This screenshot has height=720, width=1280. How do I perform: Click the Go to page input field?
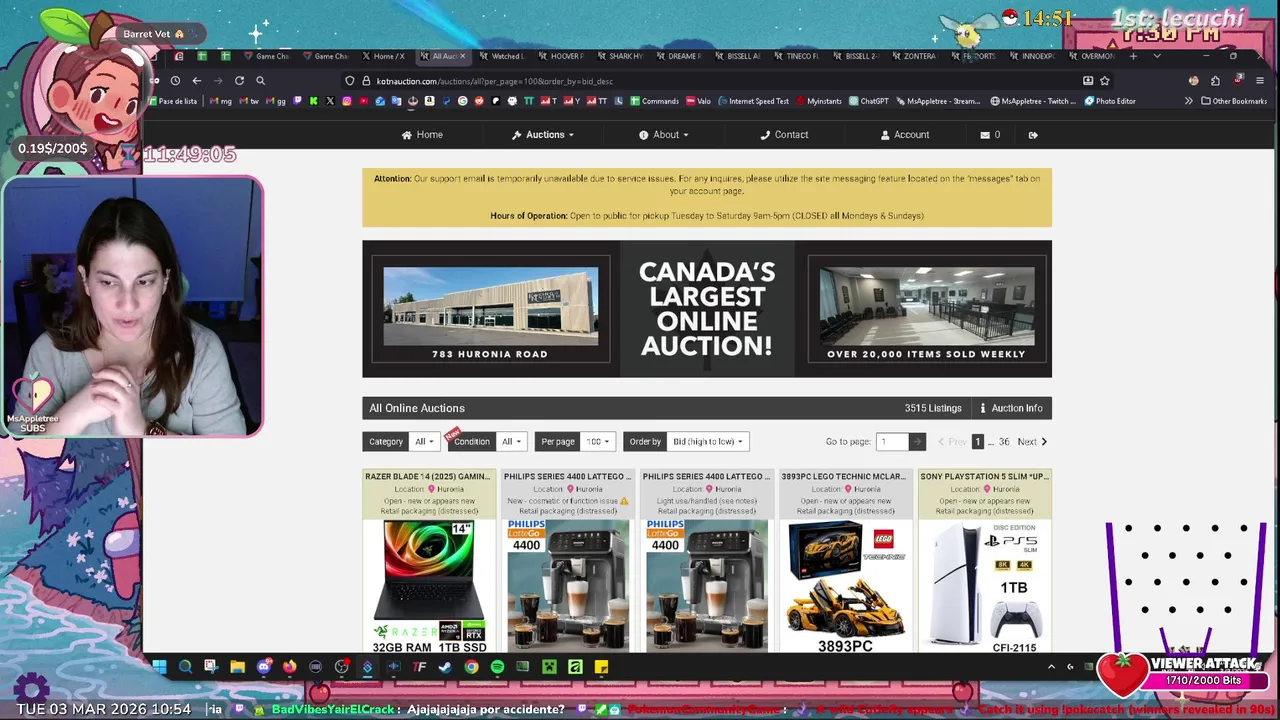pos(892,441)
